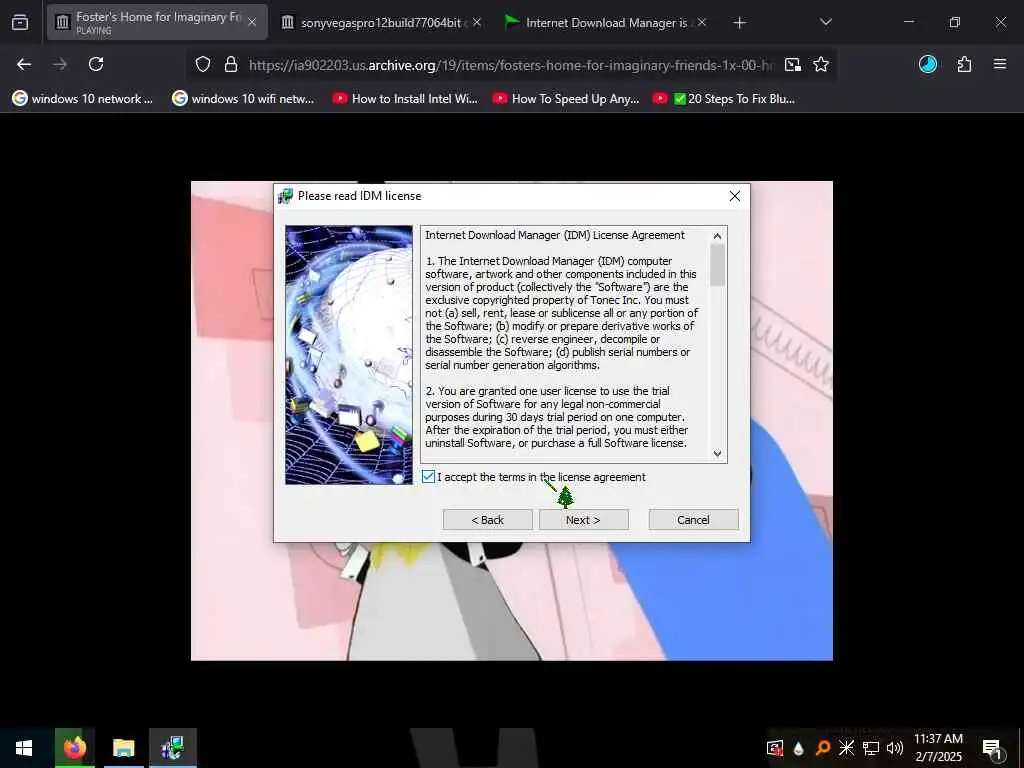
Task: Switch to sonyvegaspro12build77064bit tab
Action: point(383,23)
